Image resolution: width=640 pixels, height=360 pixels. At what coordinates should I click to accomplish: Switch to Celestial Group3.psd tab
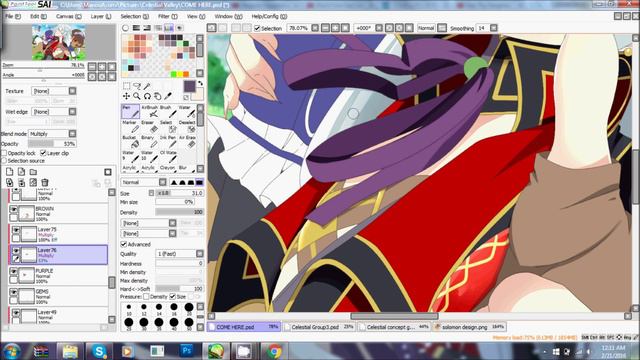(x=319, y=327)
